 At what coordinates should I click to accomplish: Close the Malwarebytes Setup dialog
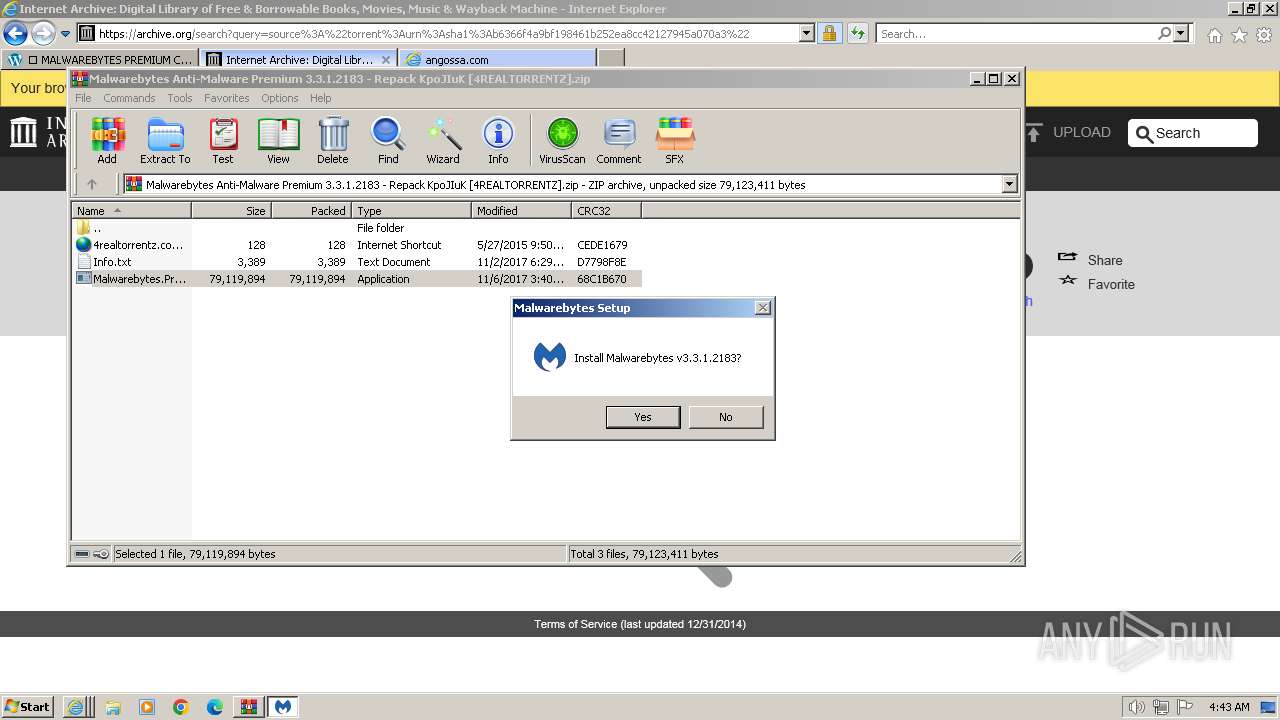click(x=763, y=308)
